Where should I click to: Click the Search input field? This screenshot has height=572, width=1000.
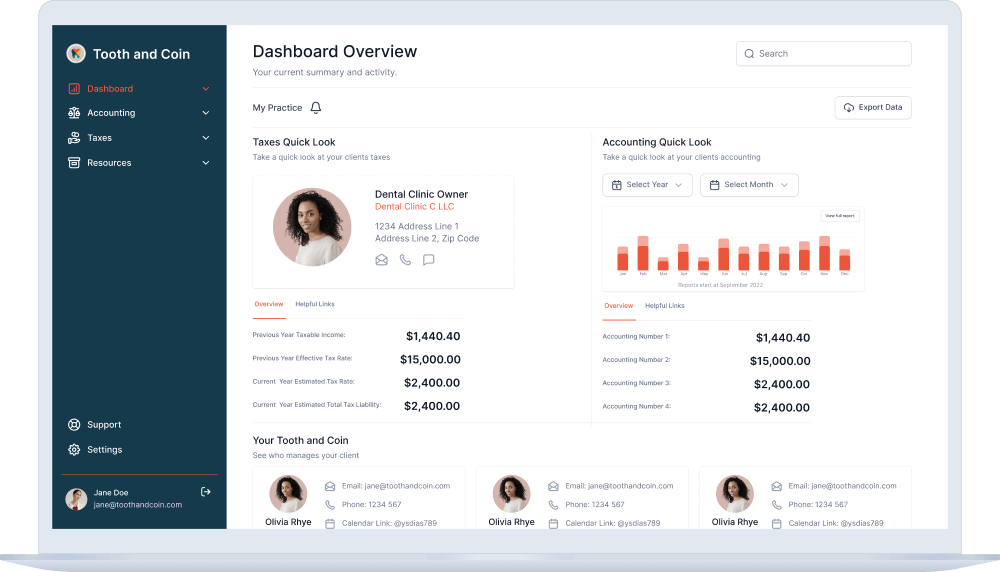(823, 54)
